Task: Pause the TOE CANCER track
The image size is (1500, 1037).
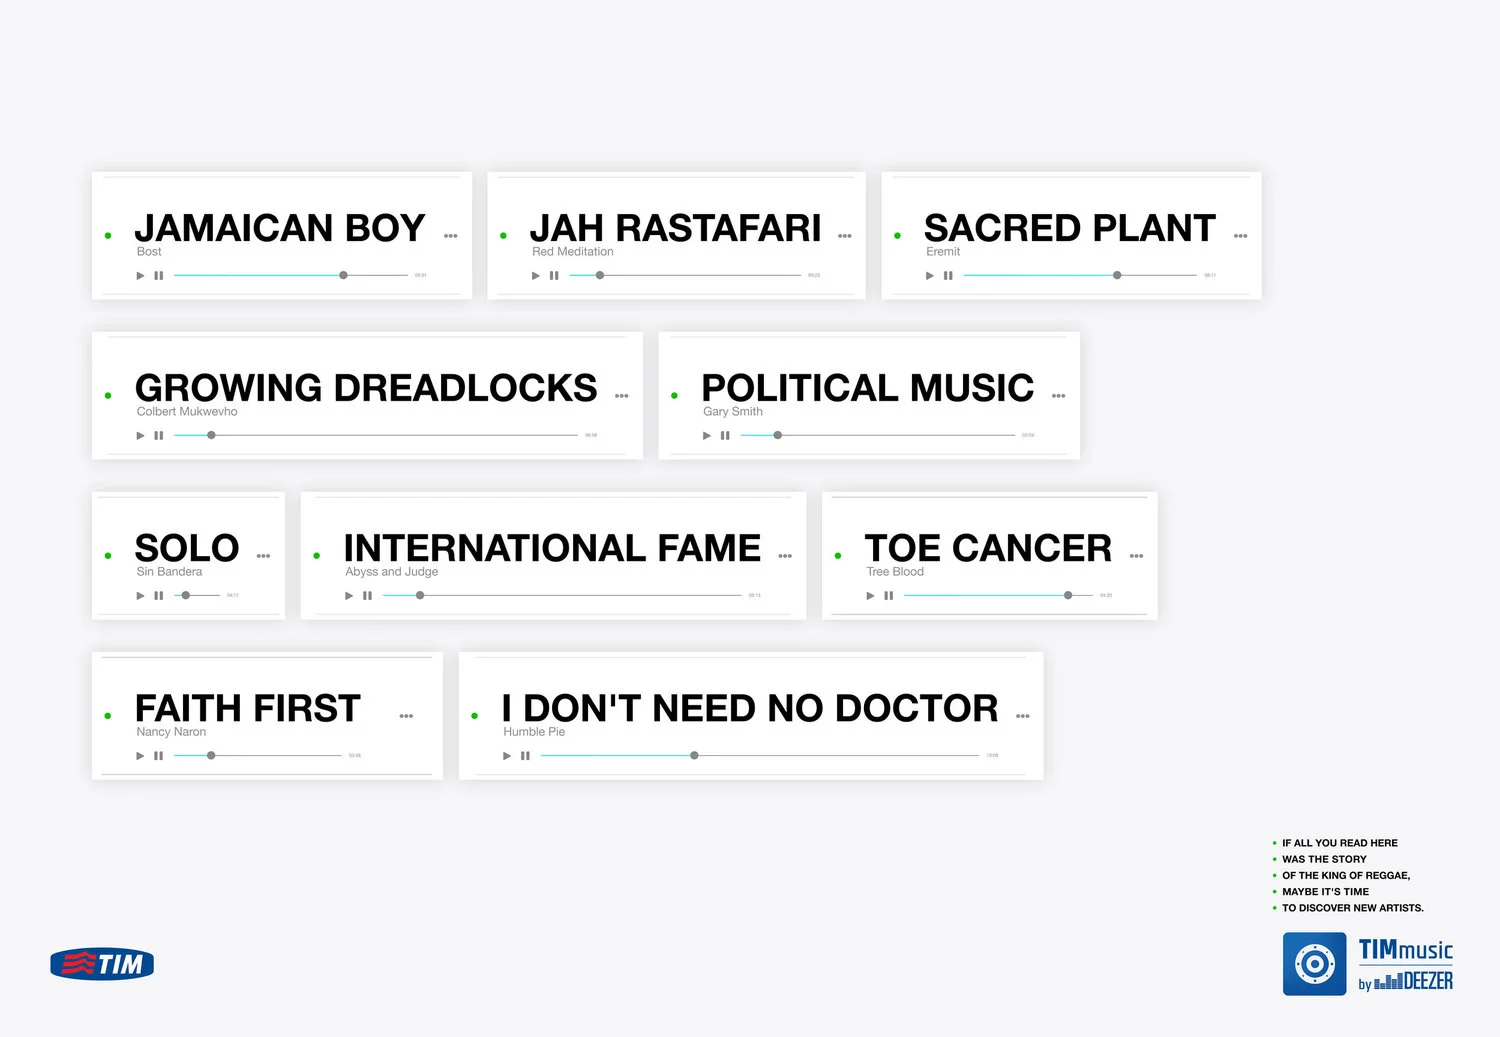Action: (889, 595)
